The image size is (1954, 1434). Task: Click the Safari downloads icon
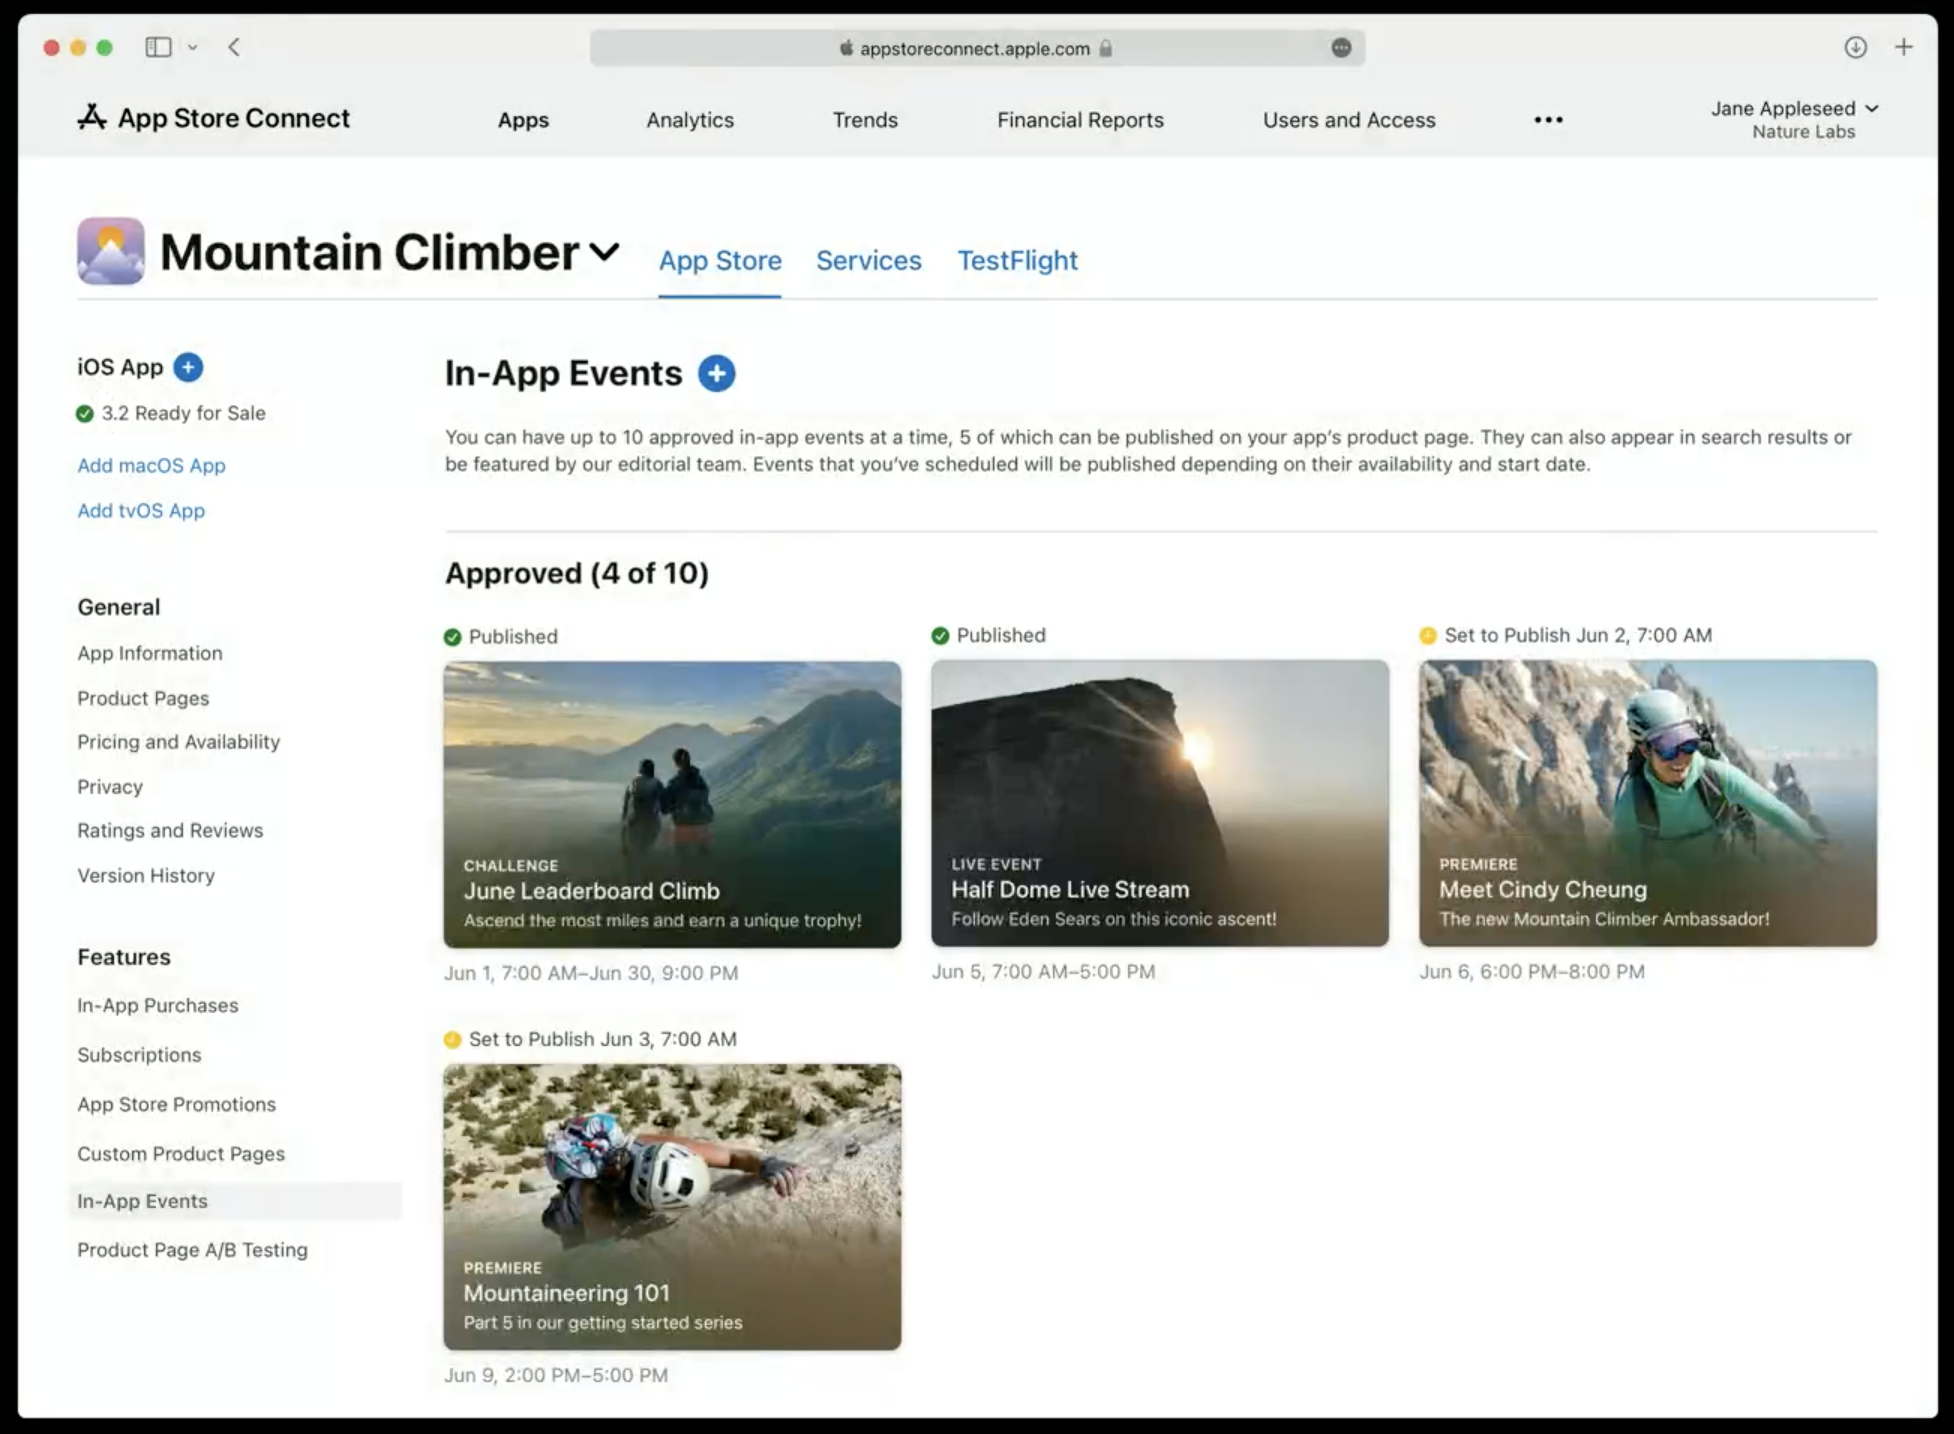pos(1855,47)
